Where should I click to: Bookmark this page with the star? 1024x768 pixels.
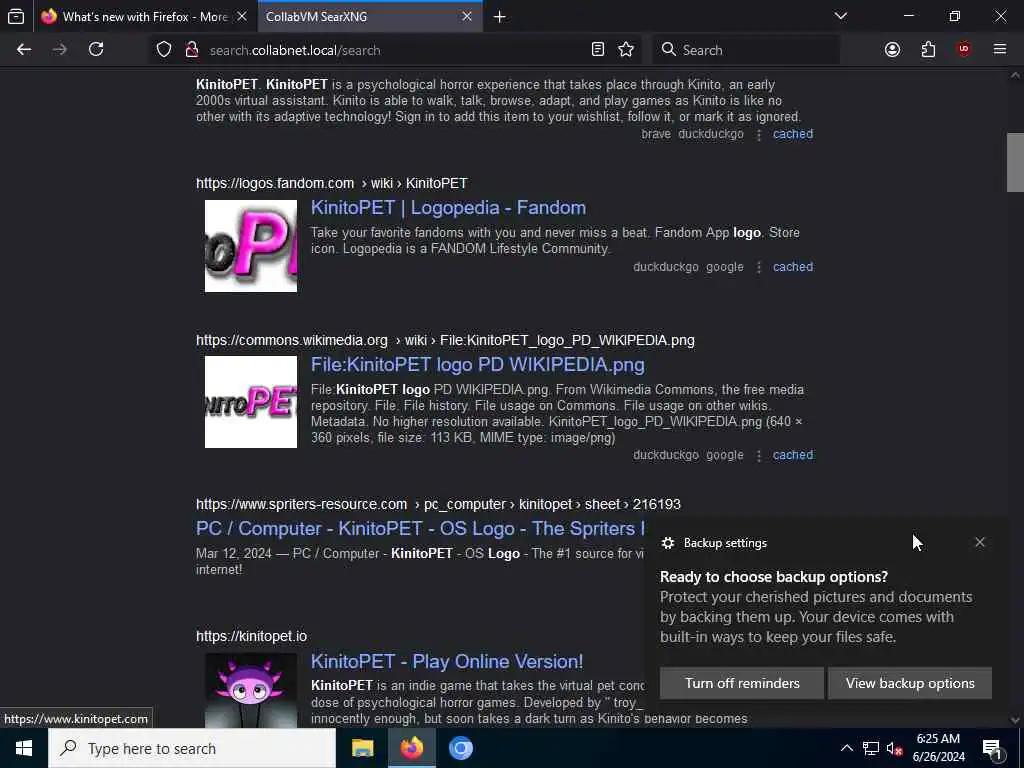click(x=626, y=50)
